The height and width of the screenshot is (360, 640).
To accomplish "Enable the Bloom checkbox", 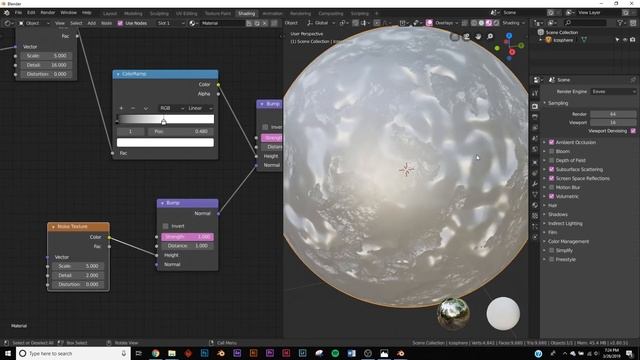I will point(551,151).
